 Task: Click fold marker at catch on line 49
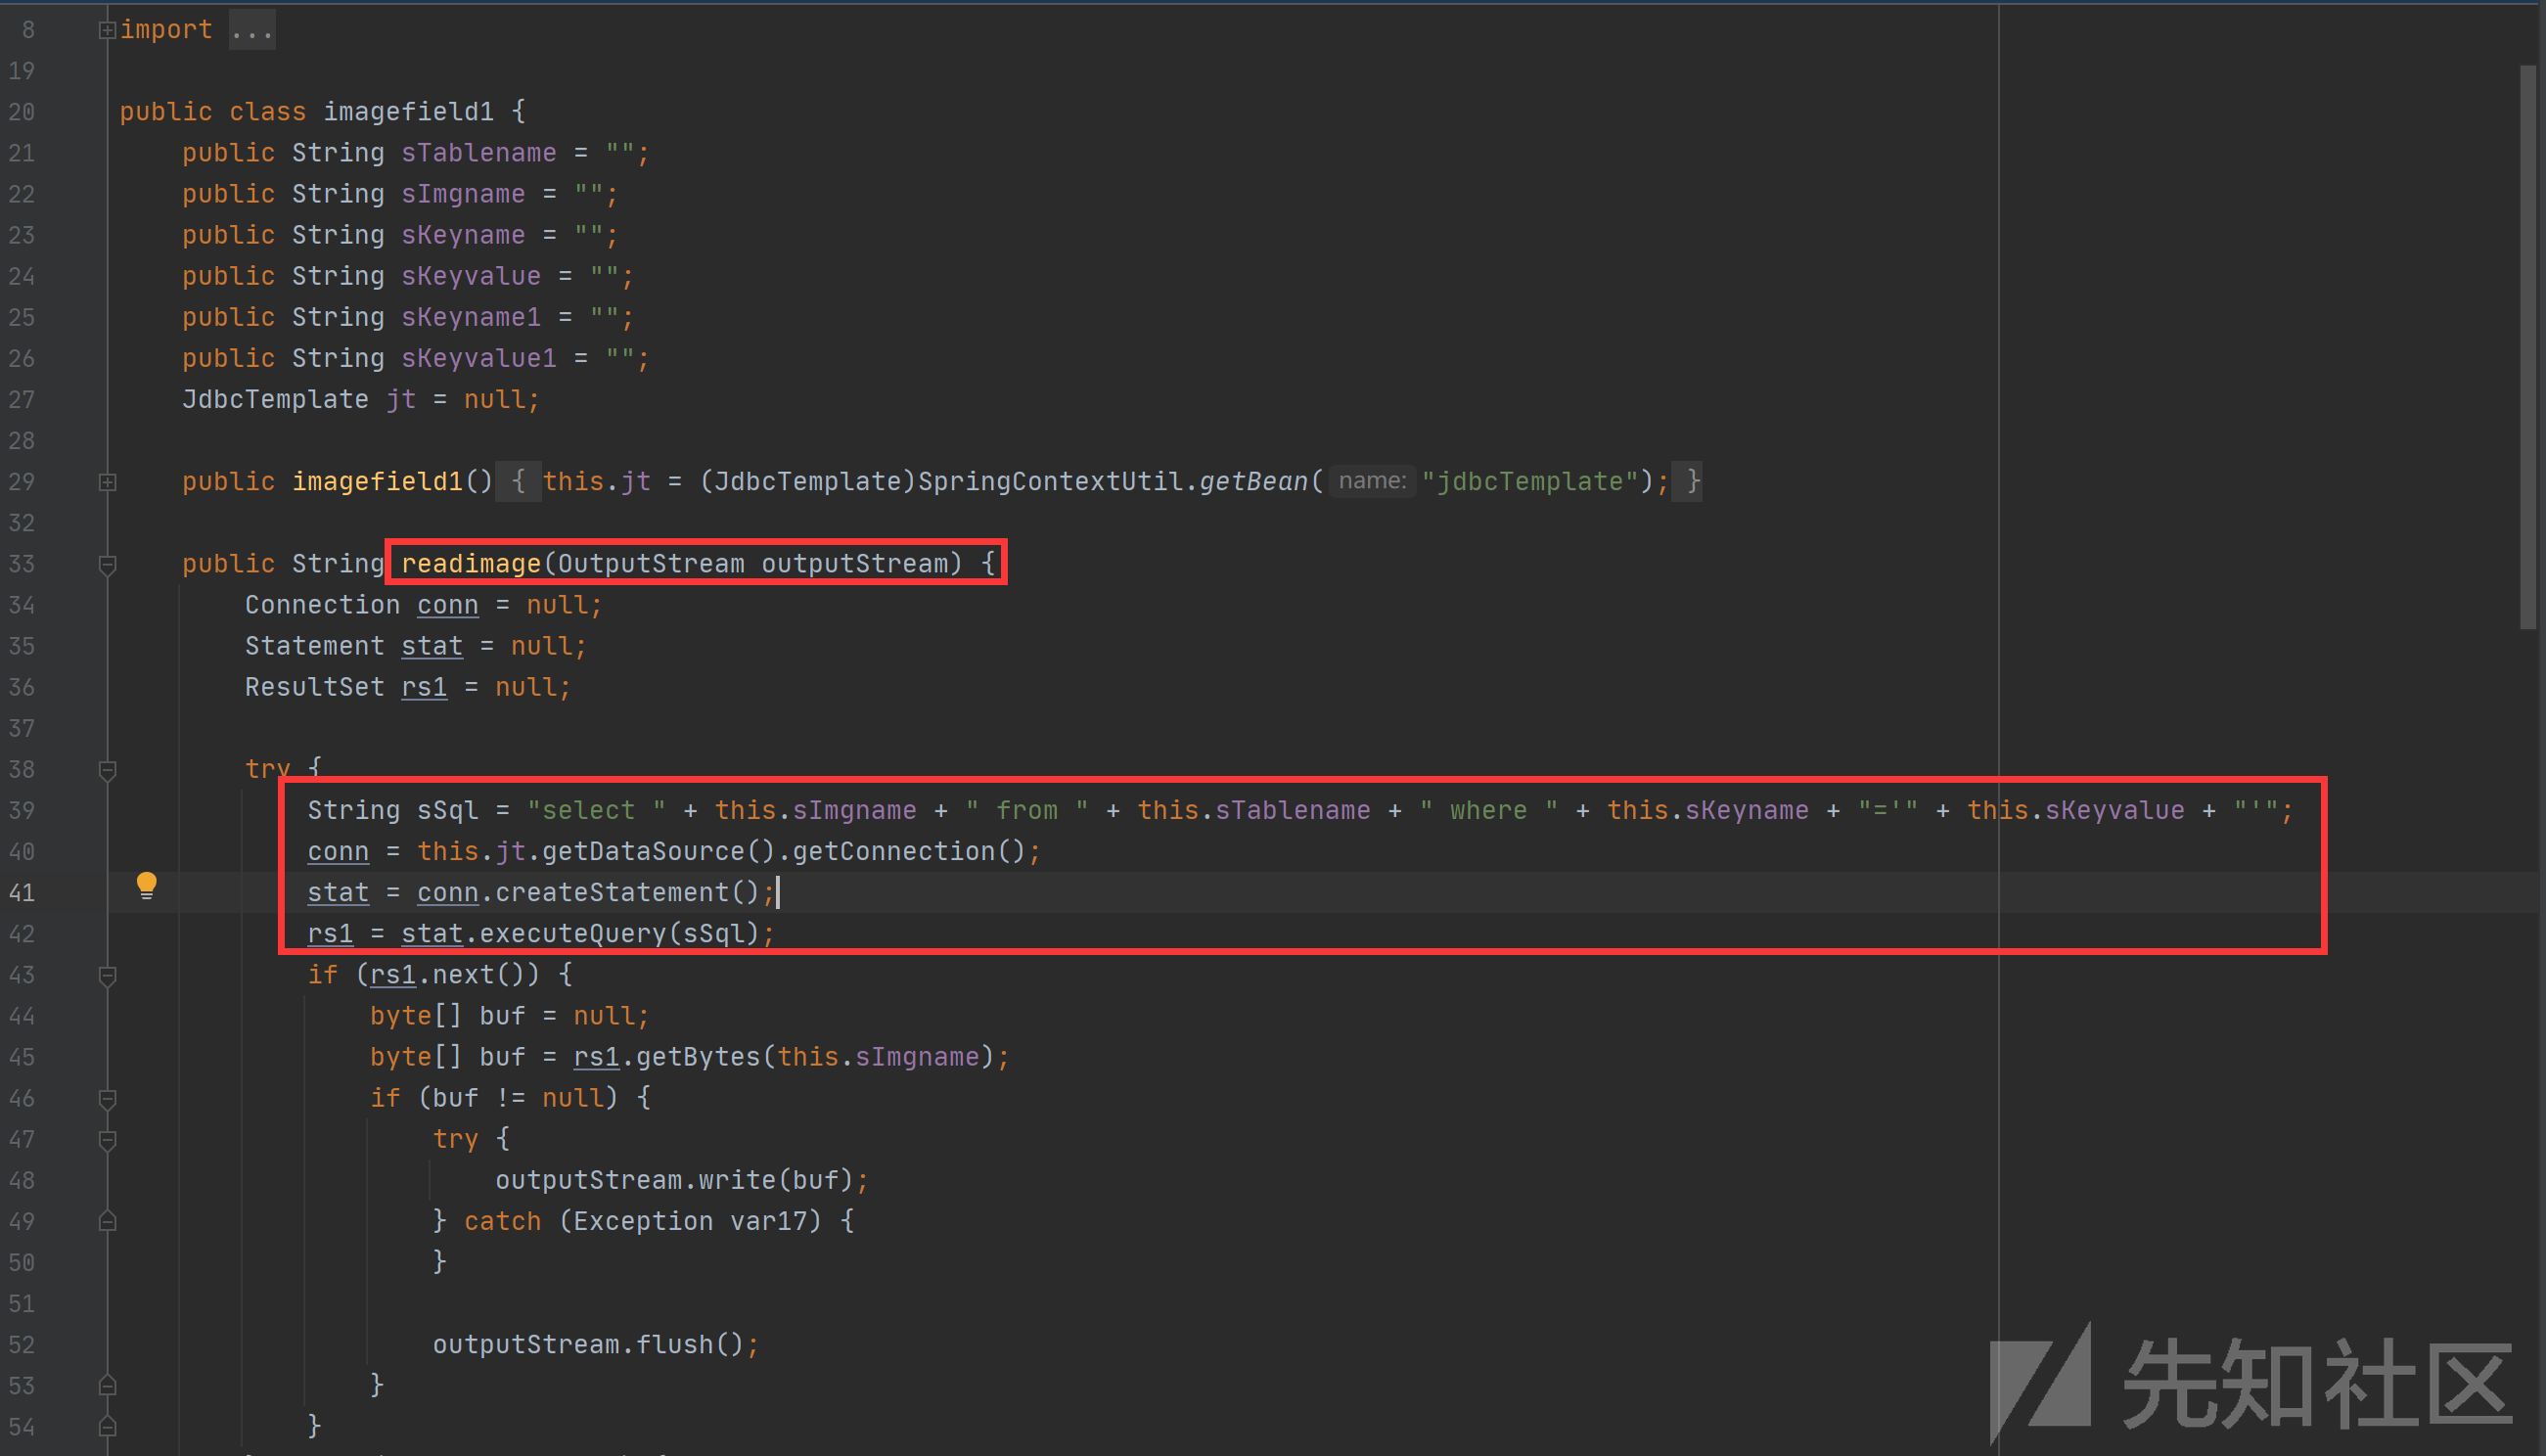107,1222
